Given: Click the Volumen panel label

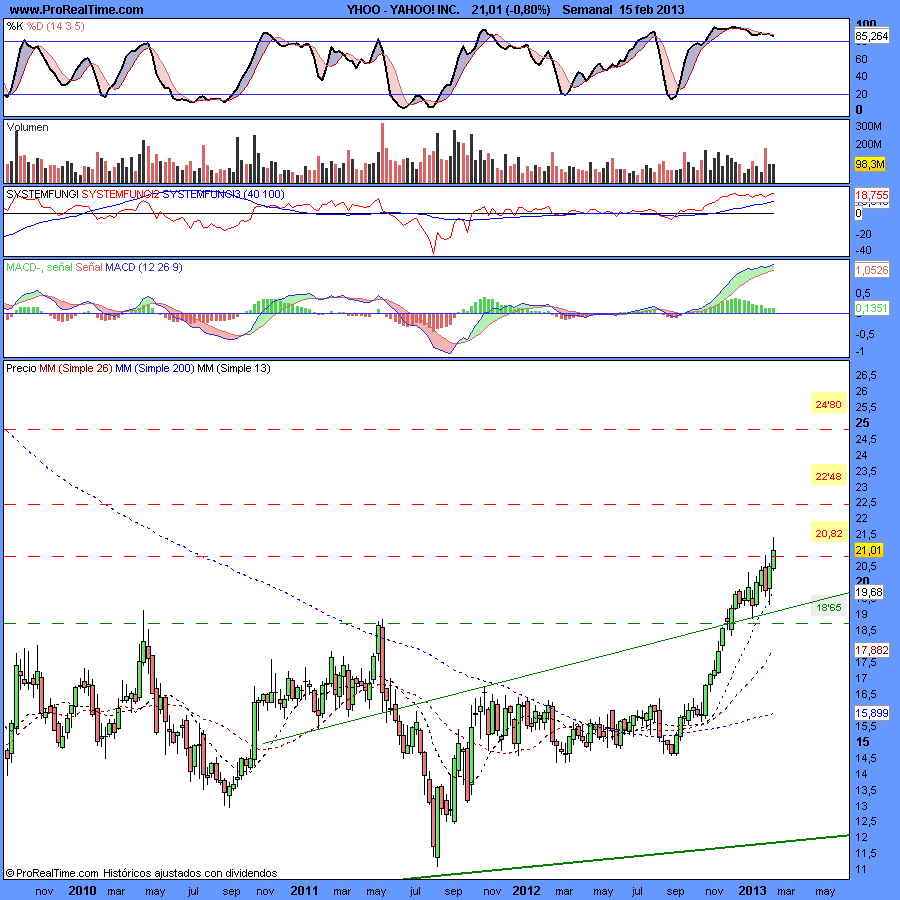Looking at the screenshot, I should [x=28, y=127].
